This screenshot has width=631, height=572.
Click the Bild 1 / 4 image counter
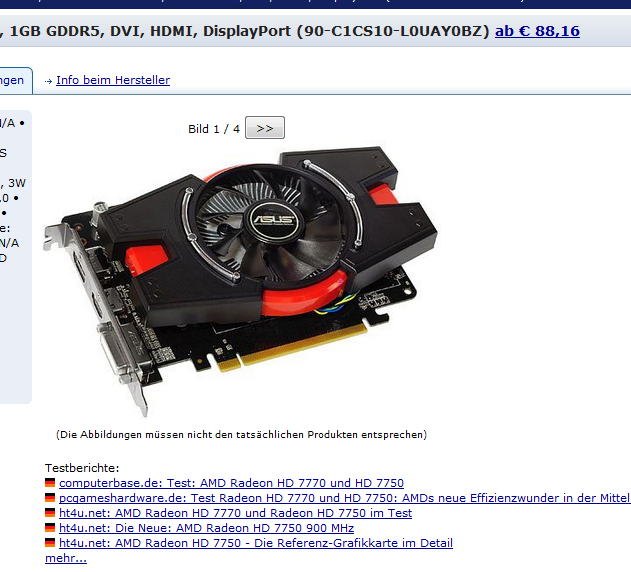tap(214, 129)
